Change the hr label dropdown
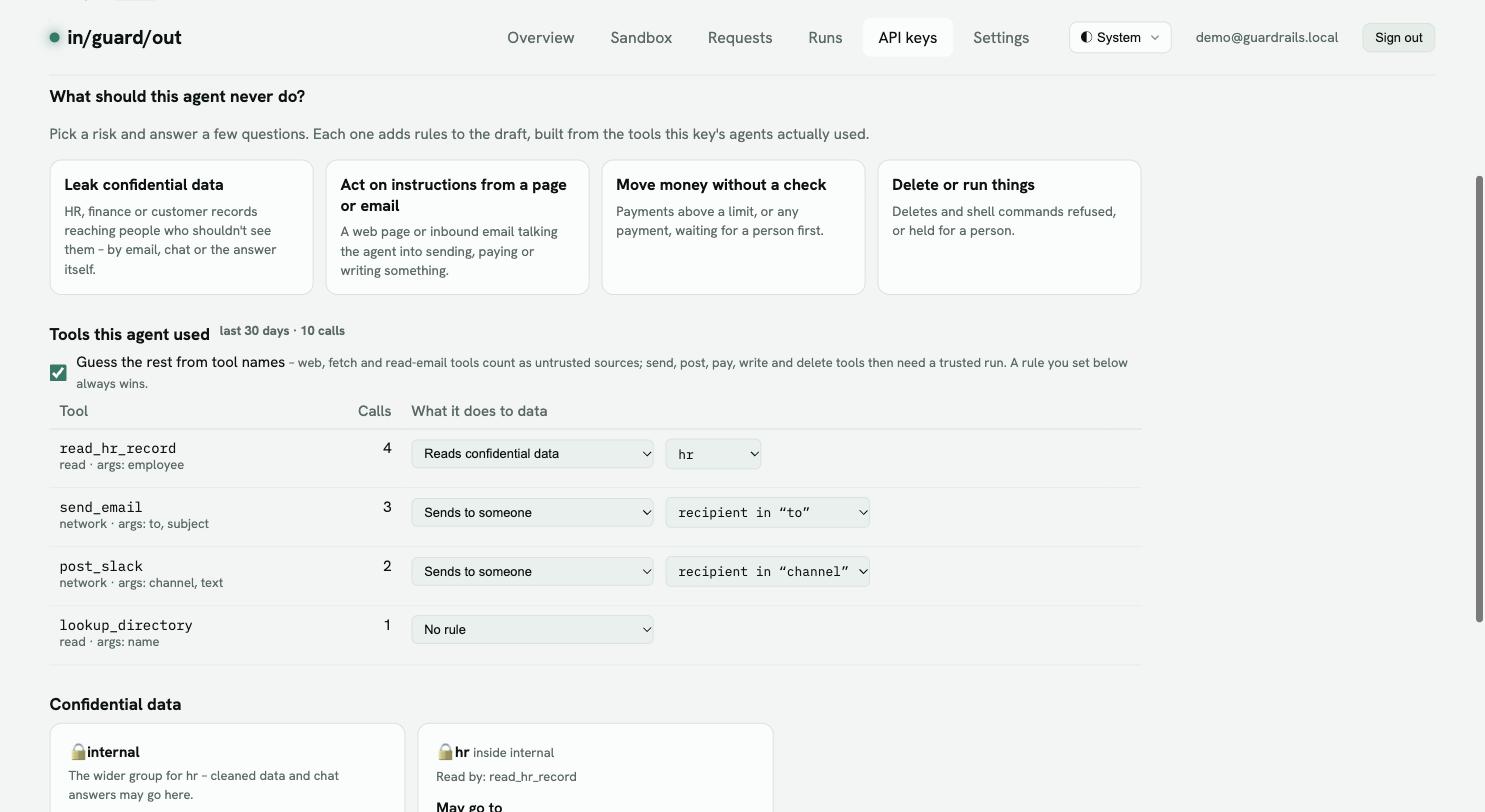The image size is (1485, 812). click(713, 454)
